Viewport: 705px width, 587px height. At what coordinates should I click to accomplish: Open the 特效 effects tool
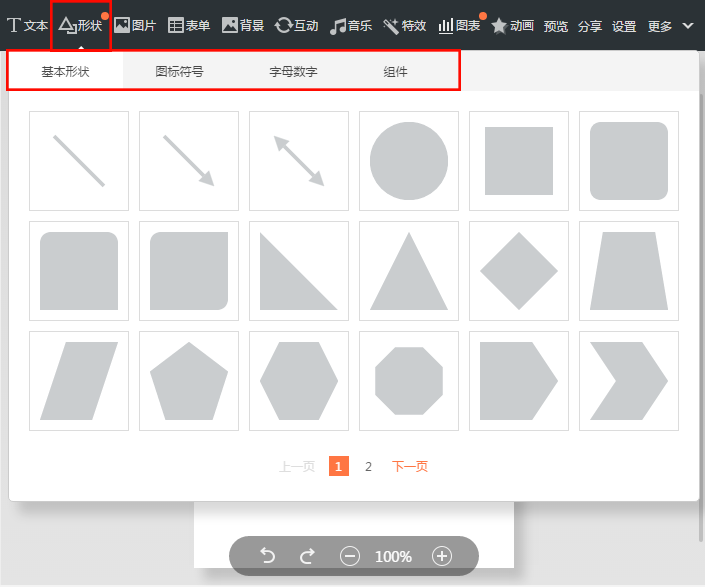[x=405, y=26]
